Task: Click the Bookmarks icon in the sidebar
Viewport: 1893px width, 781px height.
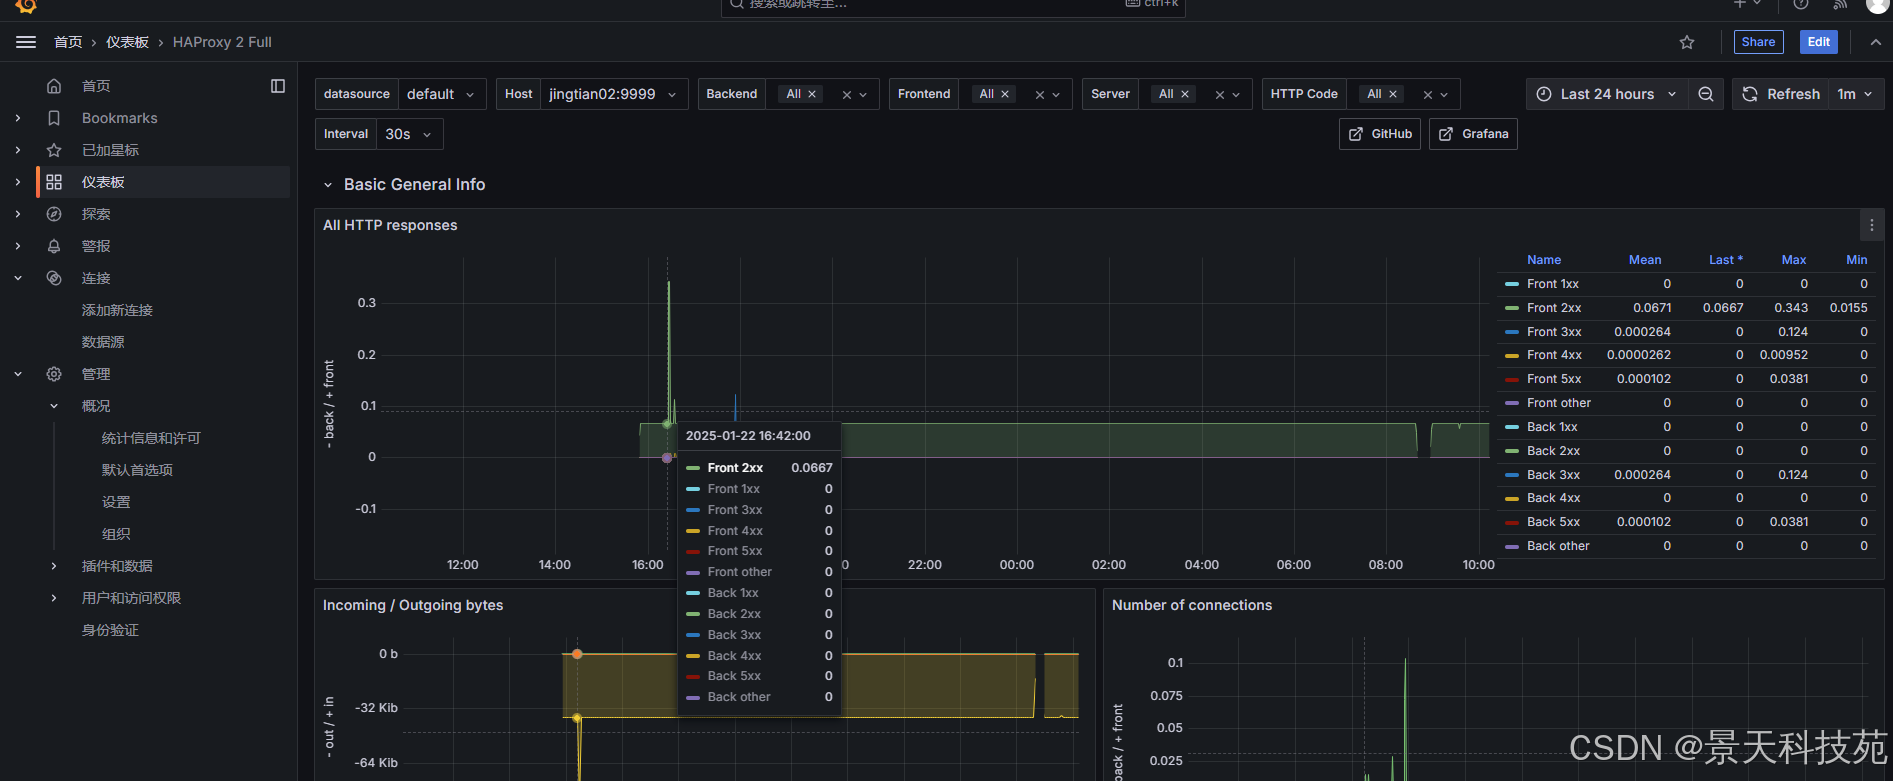Action: pos(54,118)
